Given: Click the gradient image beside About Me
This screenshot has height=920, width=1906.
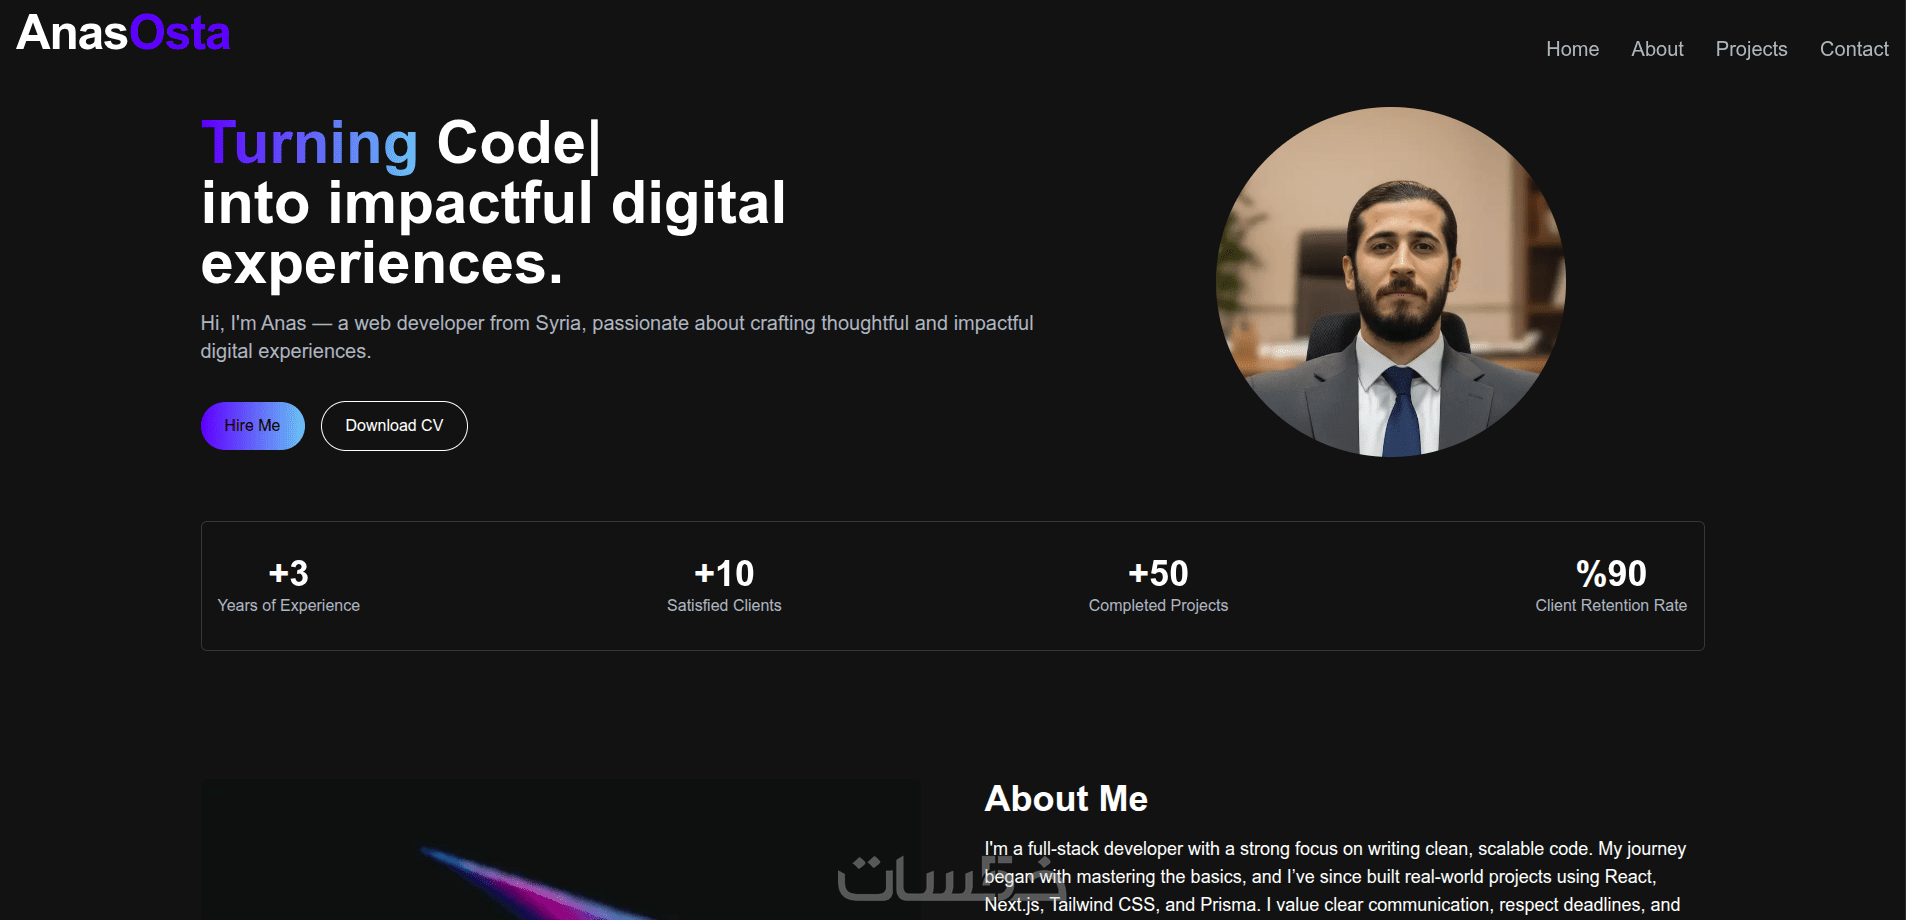Looking at the screenshot, I should tap(560, 850).
